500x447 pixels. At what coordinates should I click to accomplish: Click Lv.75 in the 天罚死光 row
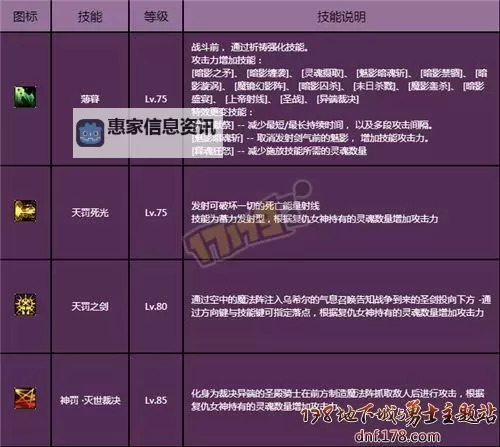[x=156, y=213]
